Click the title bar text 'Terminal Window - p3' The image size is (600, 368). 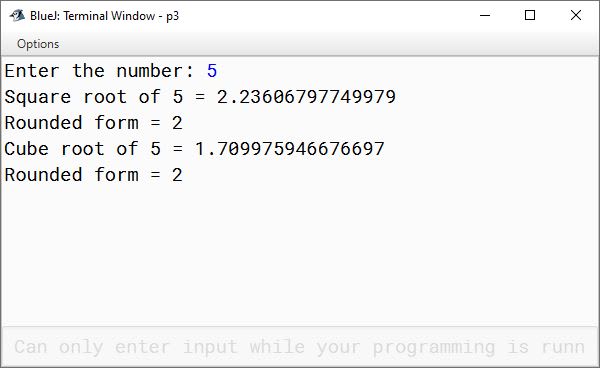[x=121, y=16]
